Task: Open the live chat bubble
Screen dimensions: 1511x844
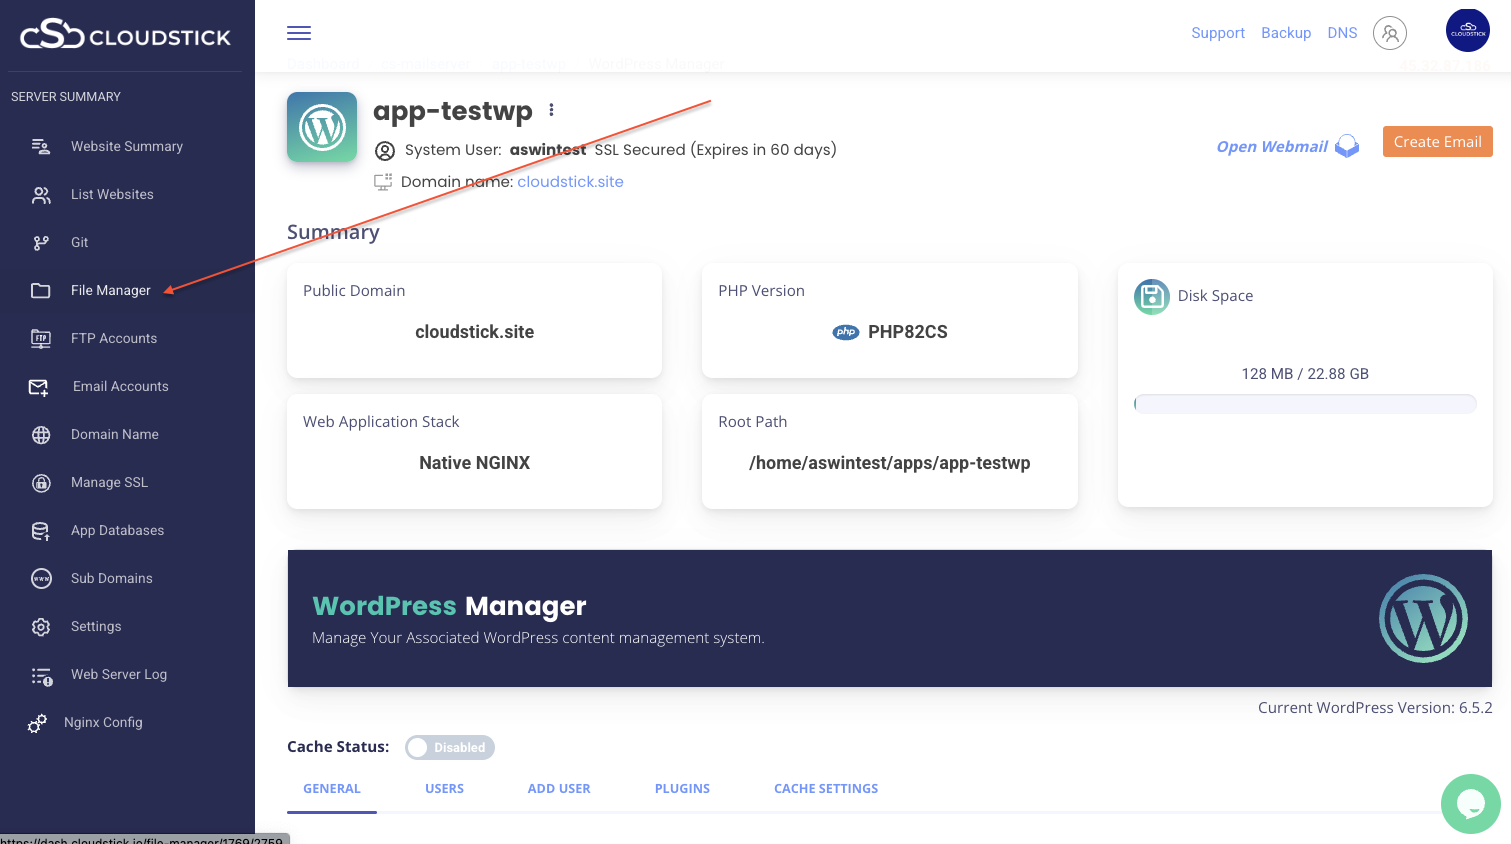Action: pyautogui.click(x=1470, y=804)
